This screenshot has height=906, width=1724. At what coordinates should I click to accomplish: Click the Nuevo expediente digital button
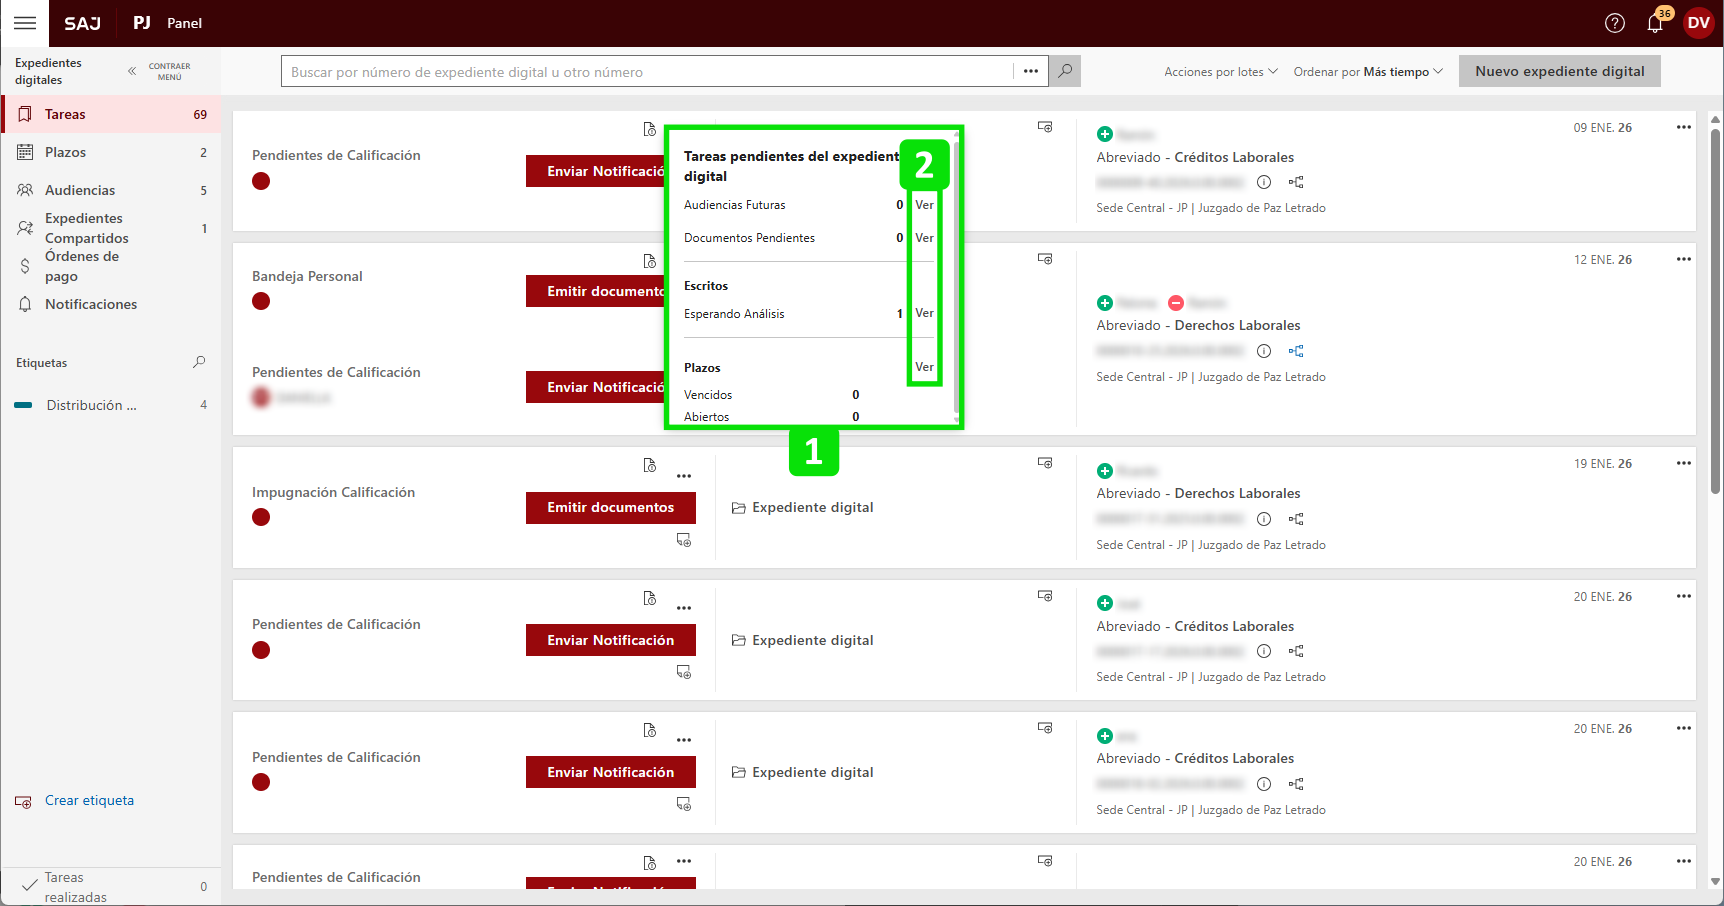point(1559,71)
